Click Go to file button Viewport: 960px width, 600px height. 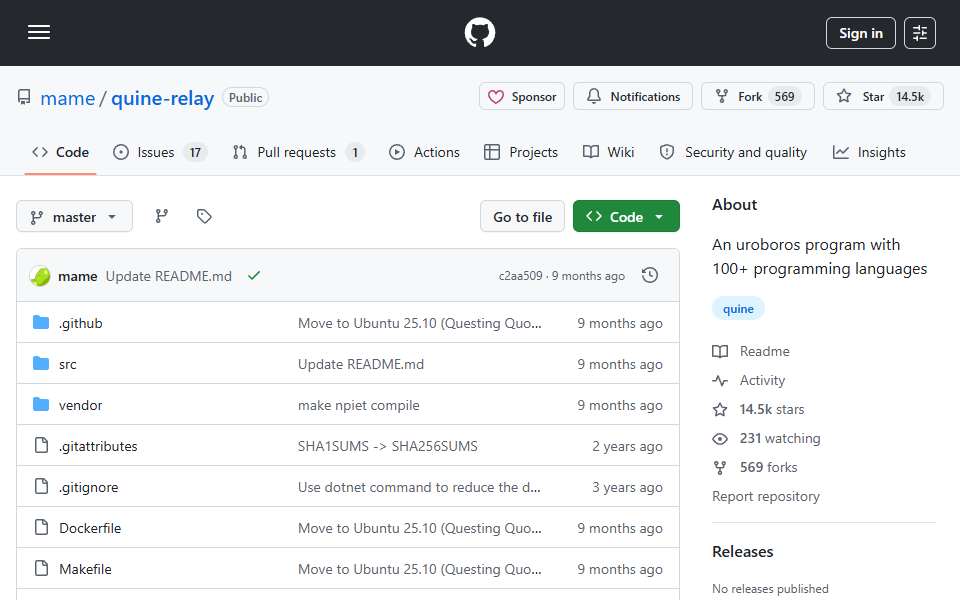[x=522, y=217]
